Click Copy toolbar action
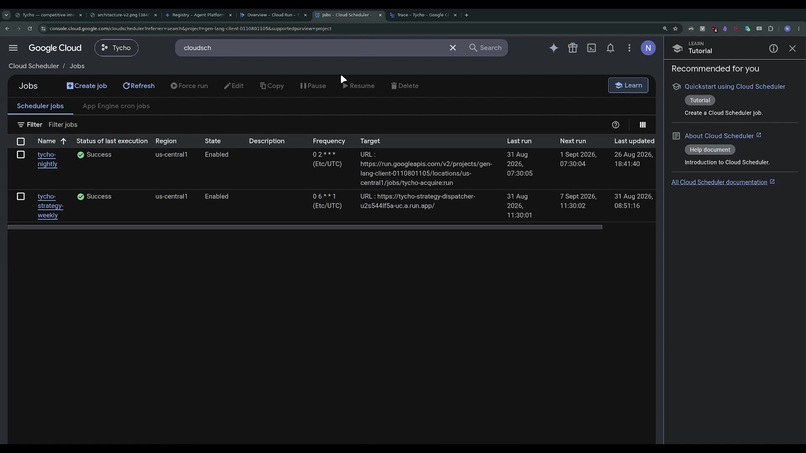The height and width of the screenshot is (453, 806). 272,86
